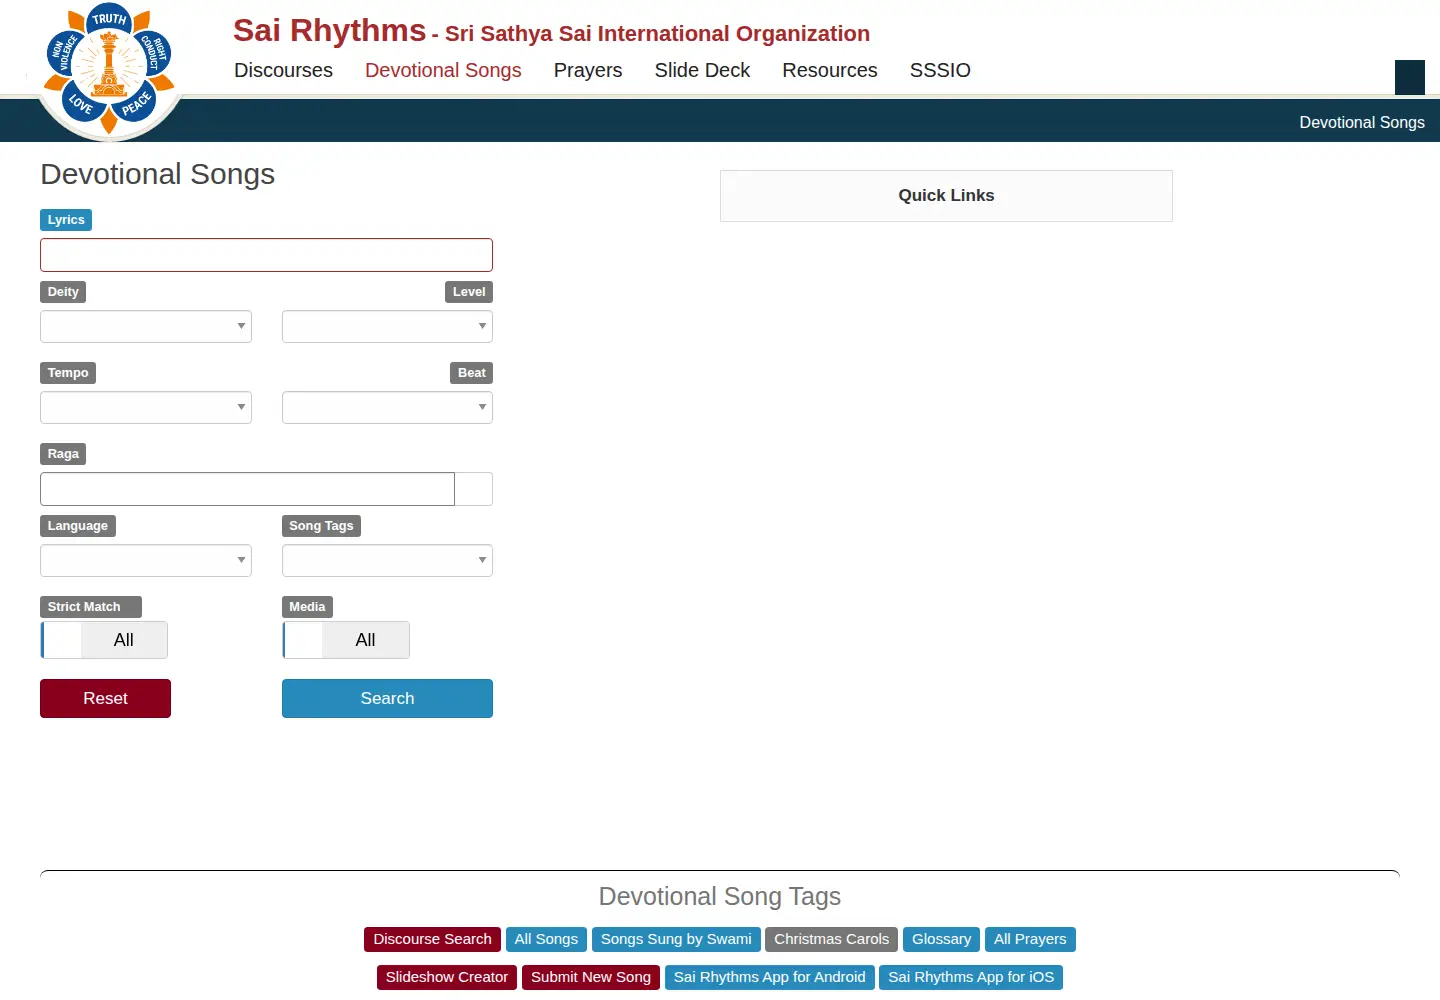Click the Sai Rhythms site title
The height and width of the screenshot is (1000, 1440).
[329, 30]
